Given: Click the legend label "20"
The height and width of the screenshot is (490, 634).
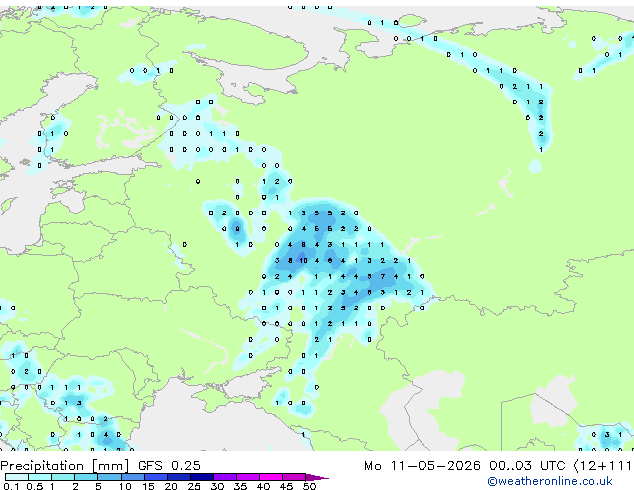Looking at the screenshot, I should point(171,486).
